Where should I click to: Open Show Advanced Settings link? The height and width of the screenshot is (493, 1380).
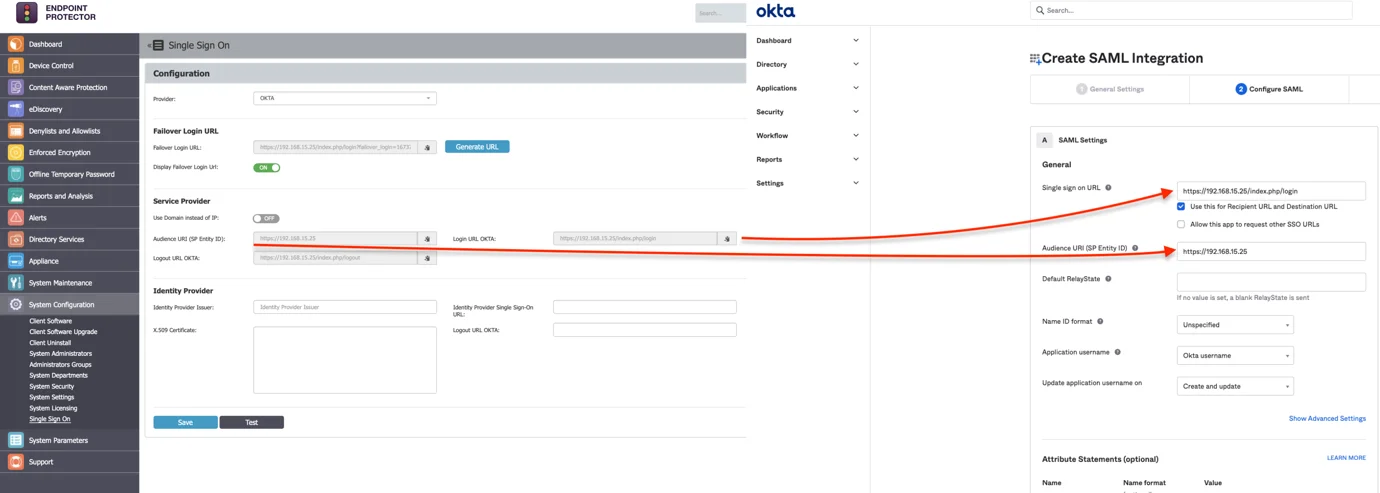pyautogui.click(x=1327, y=418)
